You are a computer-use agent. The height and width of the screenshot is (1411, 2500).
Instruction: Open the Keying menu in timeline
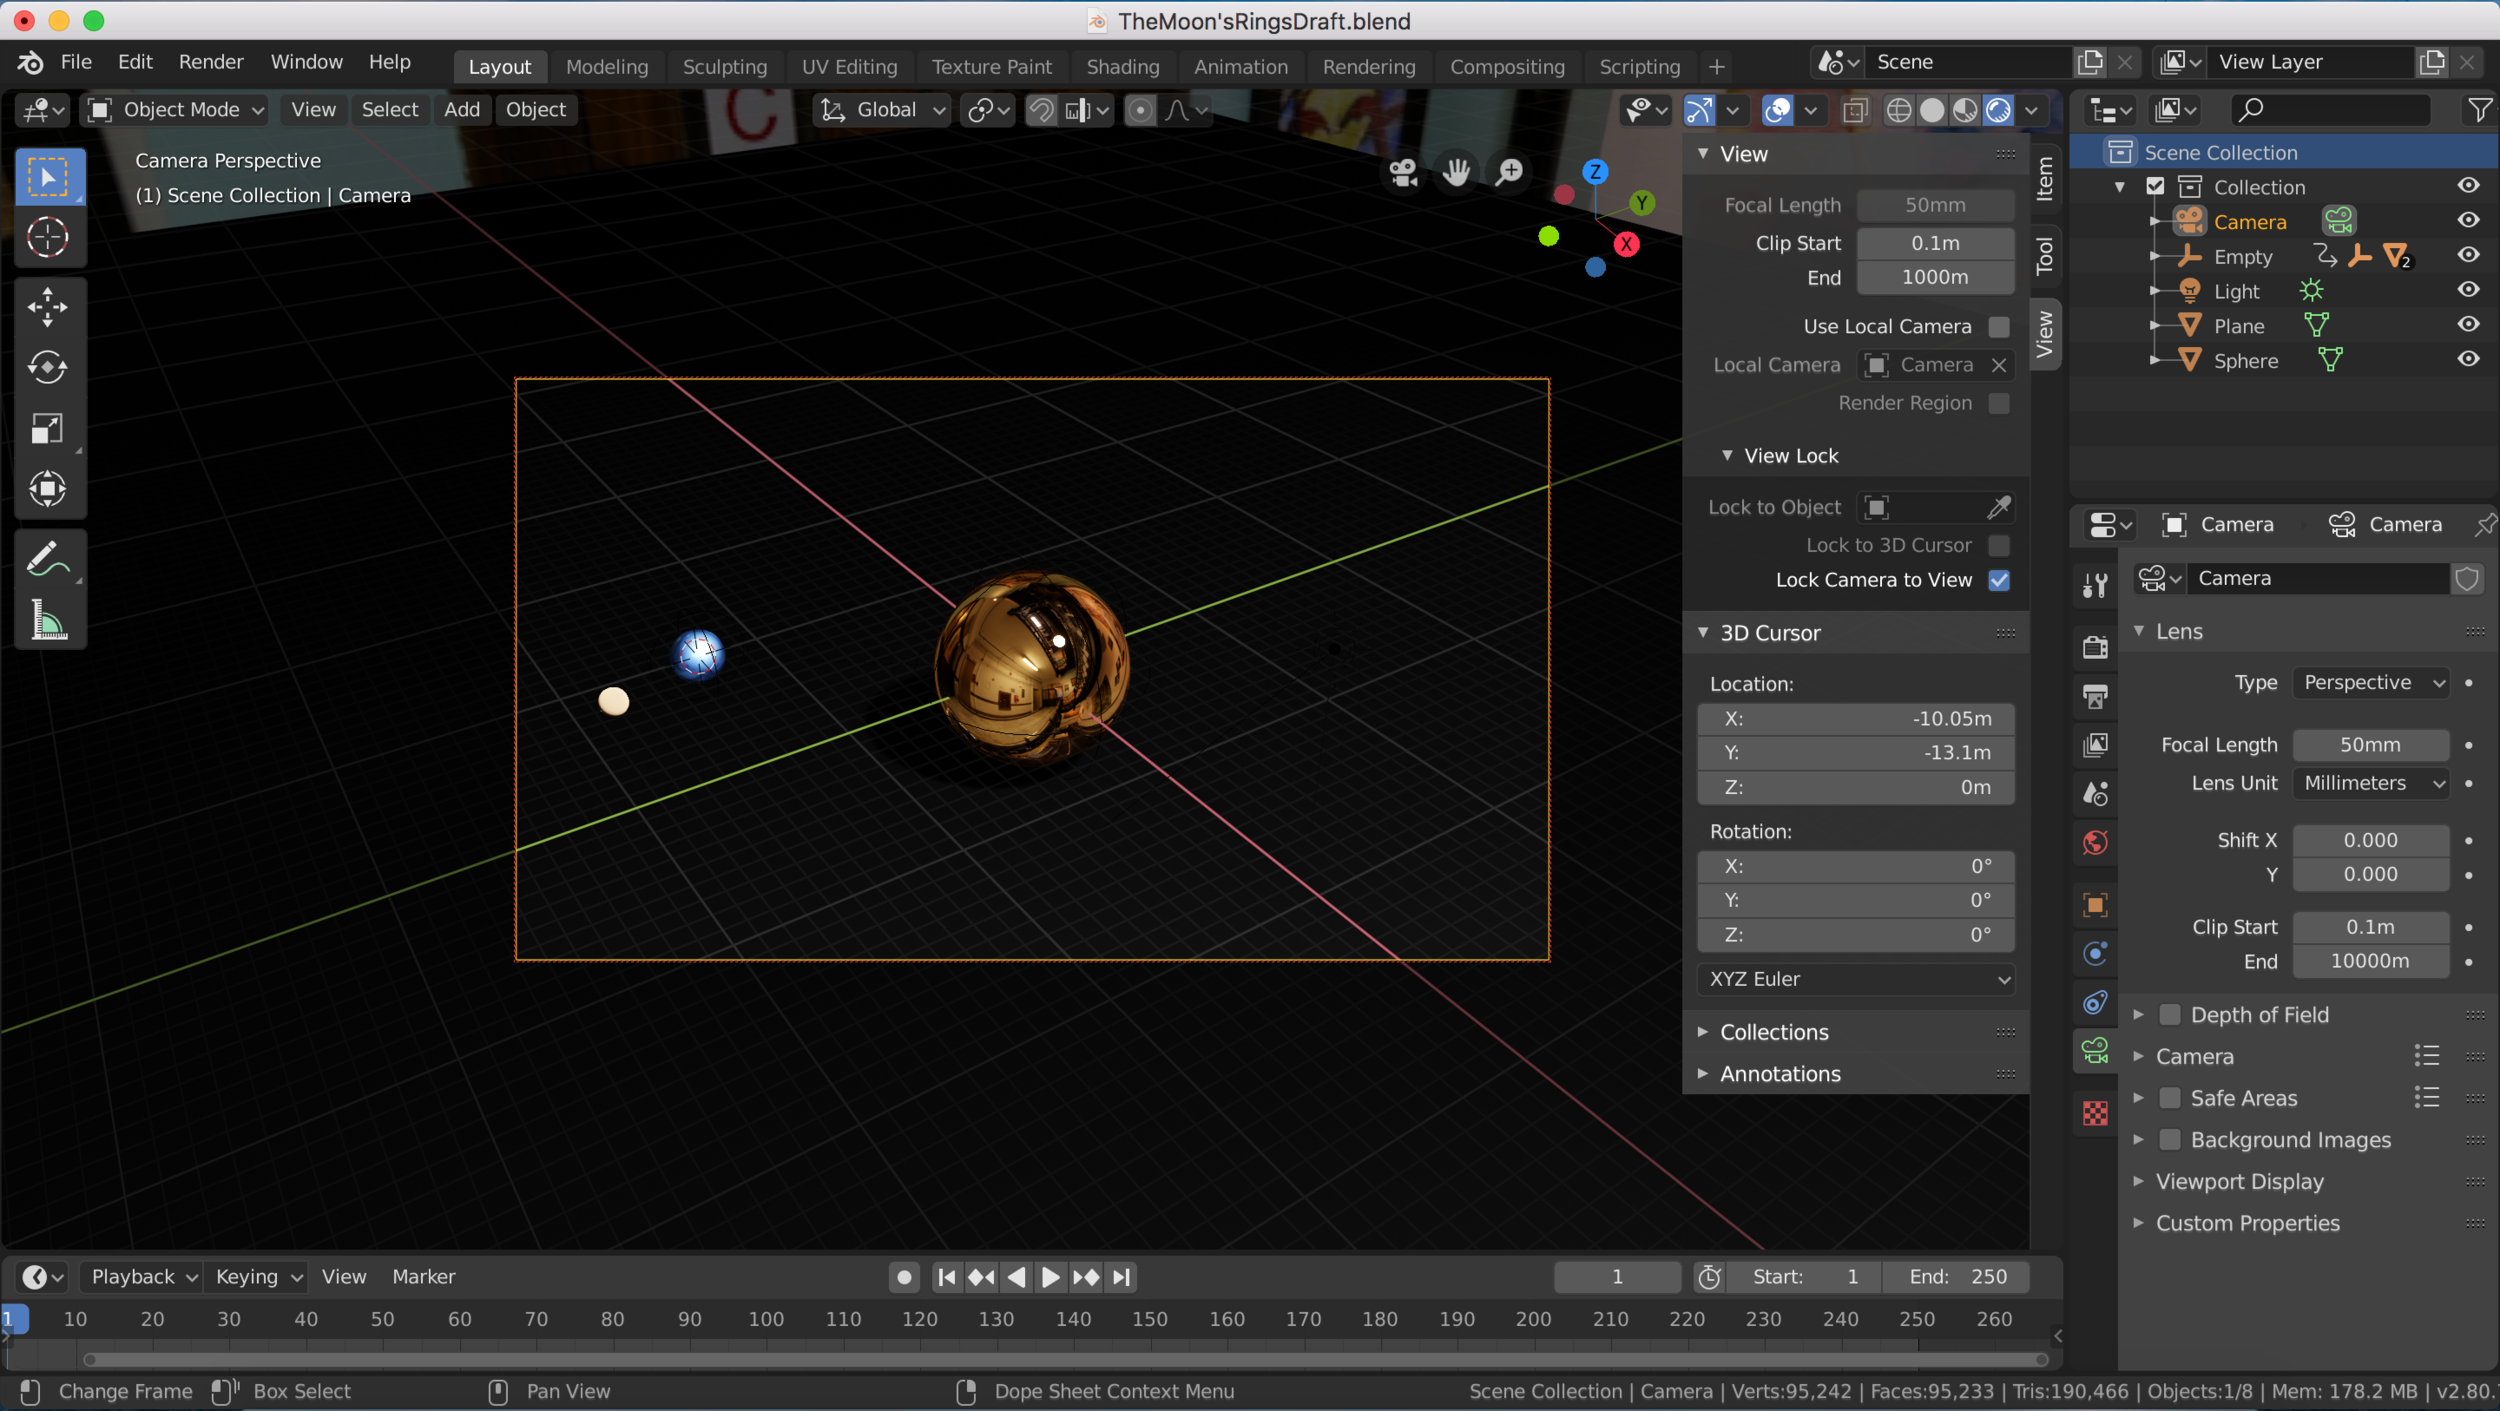click(x=258, y=1277)
